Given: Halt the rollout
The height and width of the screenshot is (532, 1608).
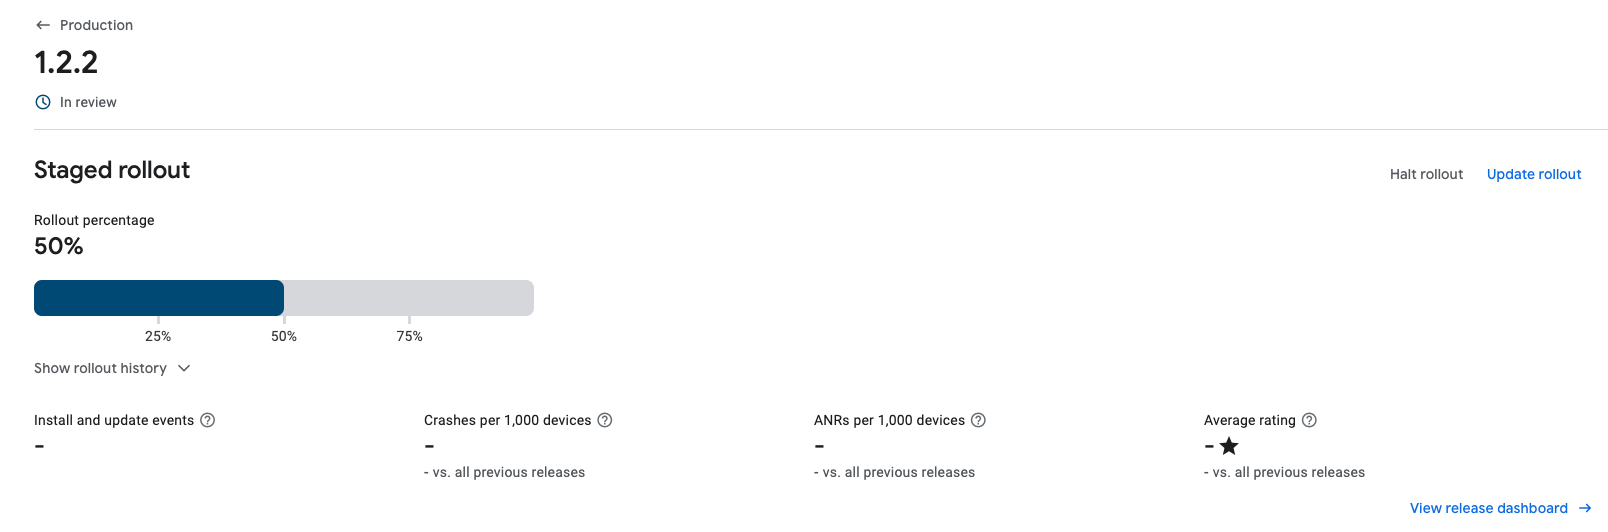Looking at the screenshot, I should point(1426,174).
